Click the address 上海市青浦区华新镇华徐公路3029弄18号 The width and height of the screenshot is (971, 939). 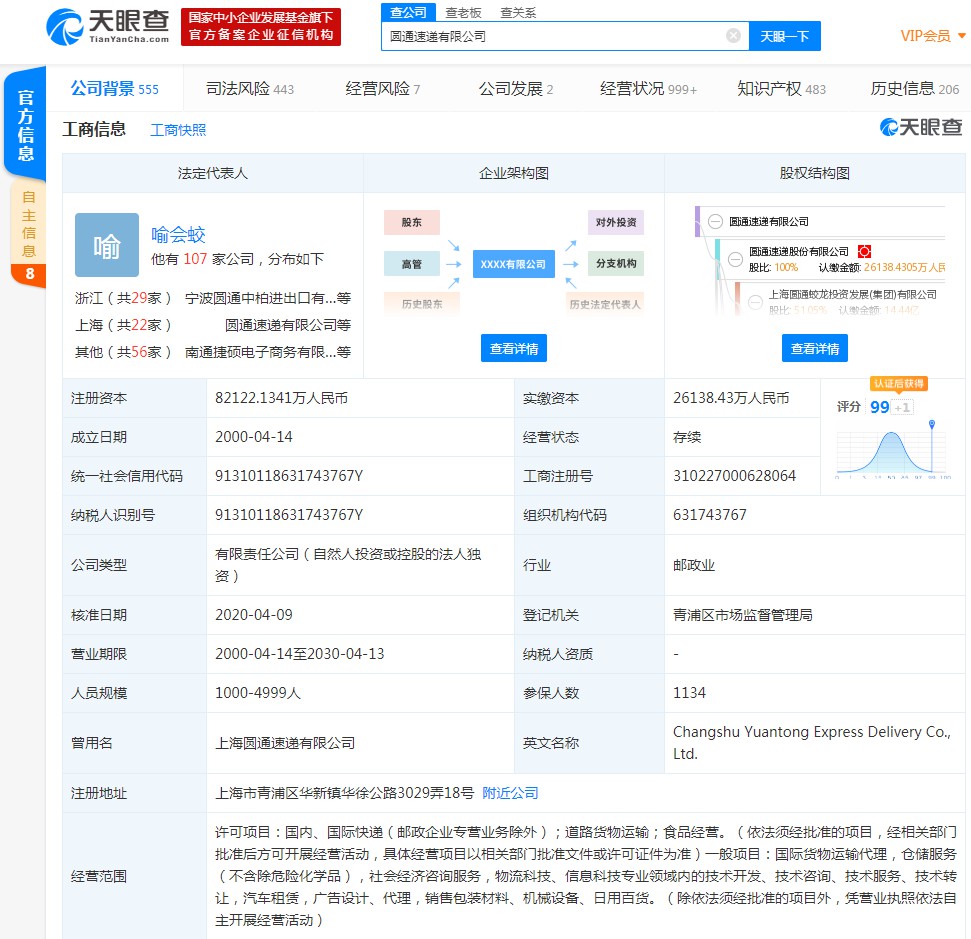coord(344,793)
